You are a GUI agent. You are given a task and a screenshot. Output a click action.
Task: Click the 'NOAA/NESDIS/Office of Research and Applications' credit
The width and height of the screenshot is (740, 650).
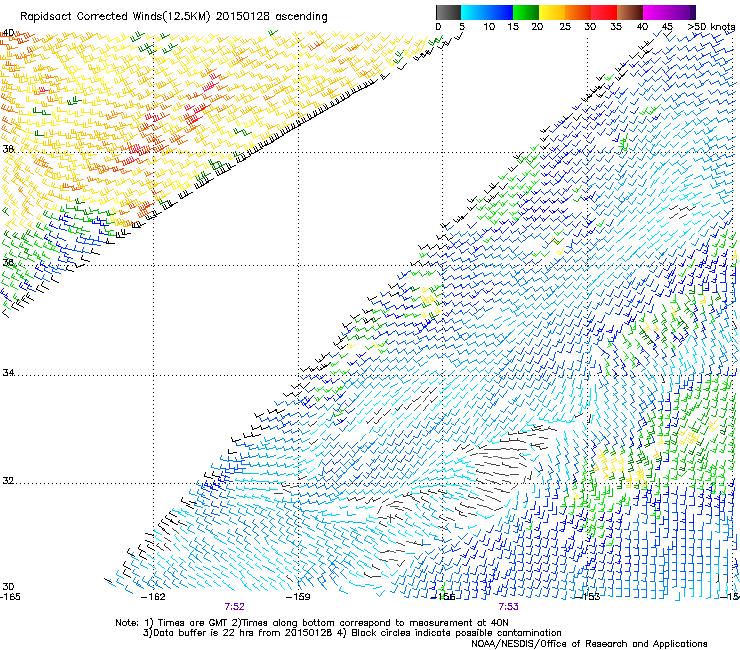click(589, 644)
